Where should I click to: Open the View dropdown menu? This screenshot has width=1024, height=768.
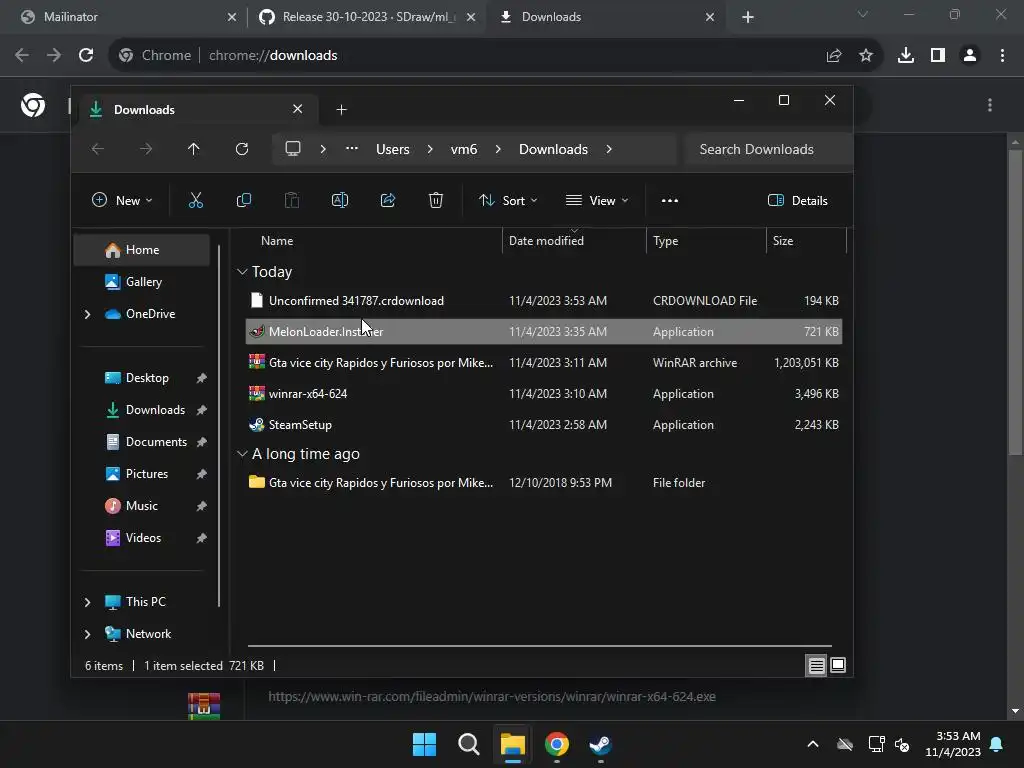597,200
